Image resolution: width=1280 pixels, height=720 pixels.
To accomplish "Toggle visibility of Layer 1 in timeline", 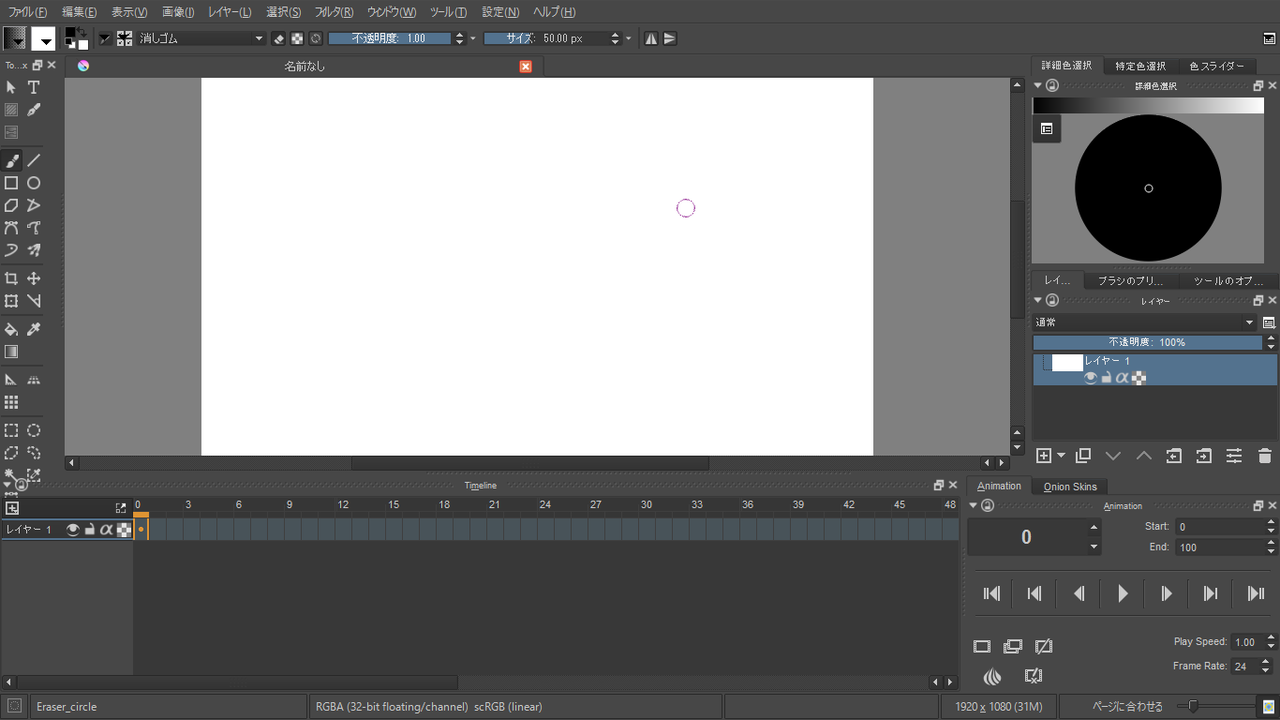I will point(72,530).
